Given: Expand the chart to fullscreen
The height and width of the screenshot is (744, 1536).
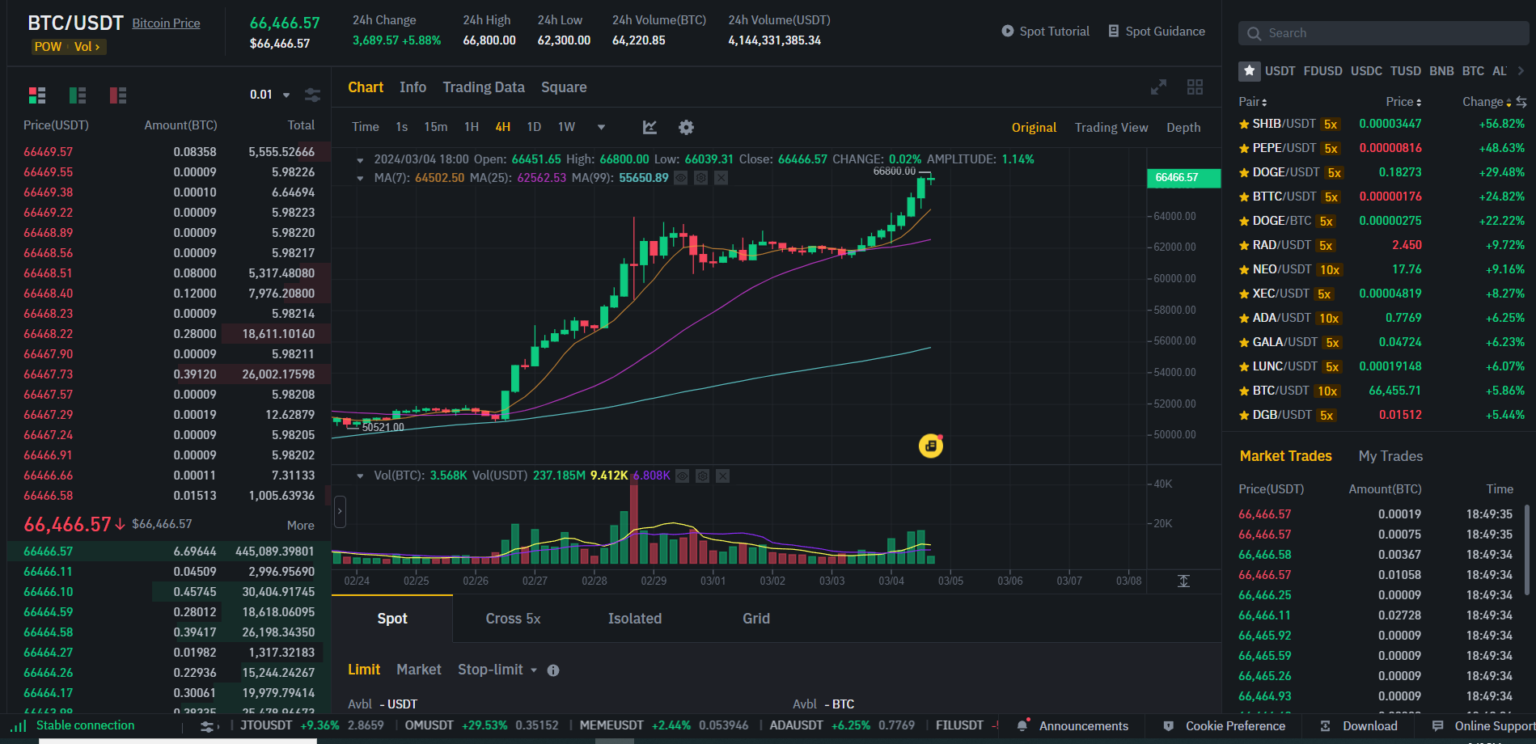Looking at the screenshot, I should click(1158, 87).
